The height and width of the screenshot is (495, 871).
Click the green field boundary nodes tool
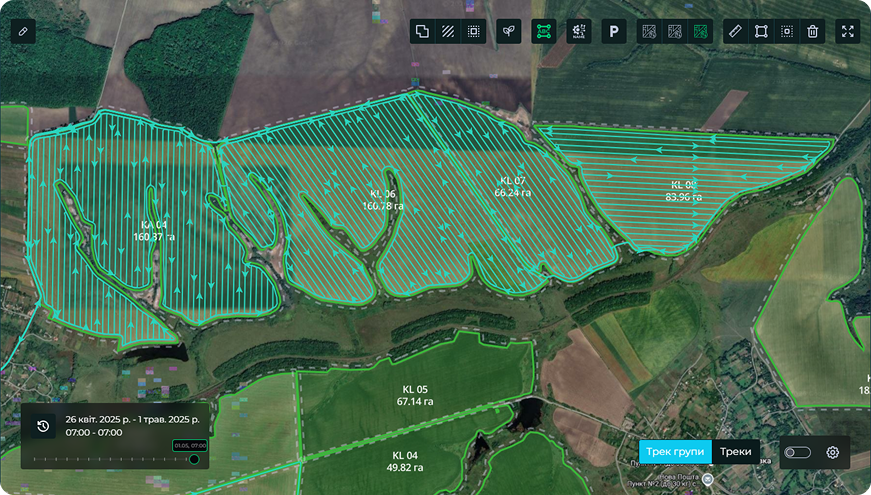pos(544,31)
